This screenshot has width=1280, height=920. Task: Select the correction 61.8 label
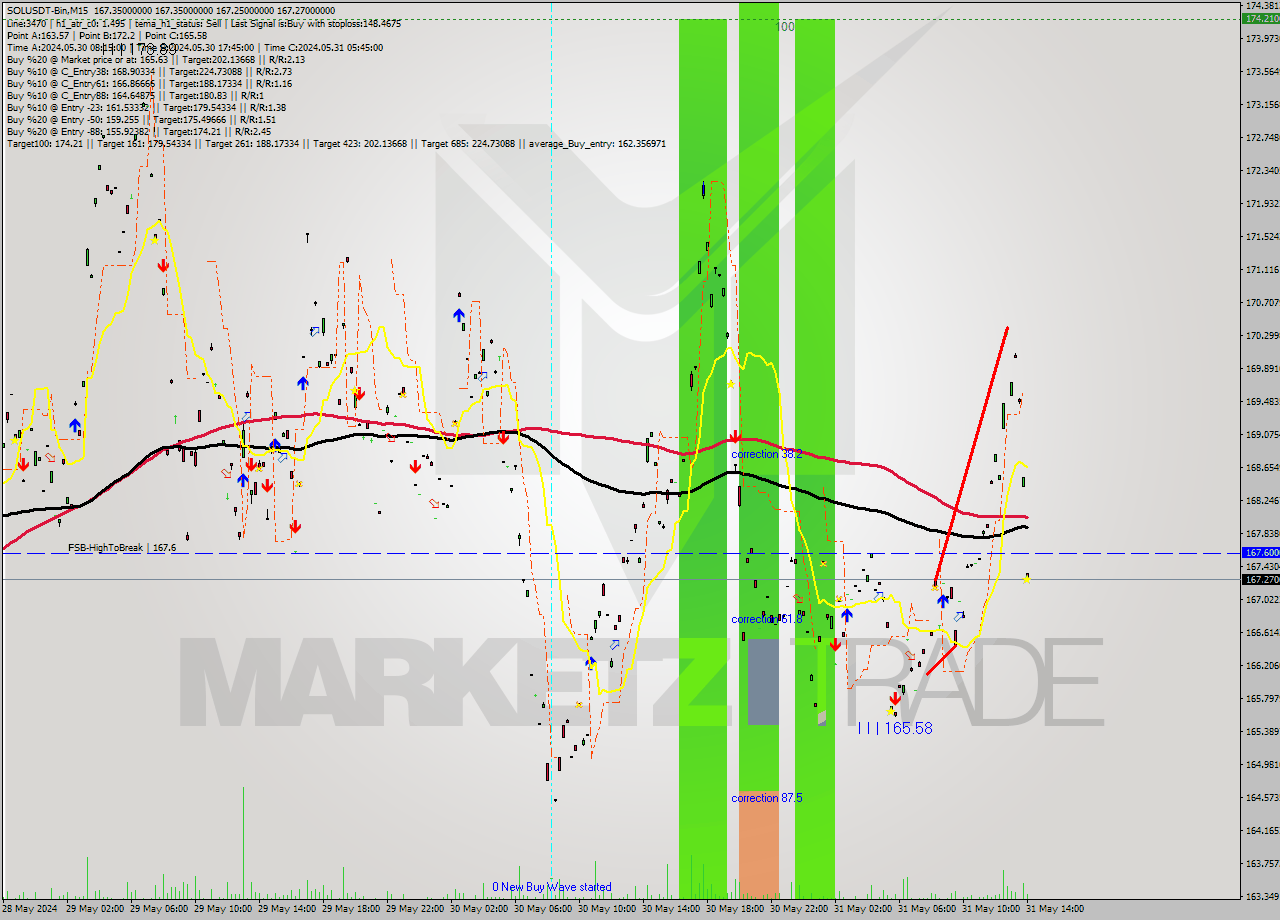(x=765, y=619)
